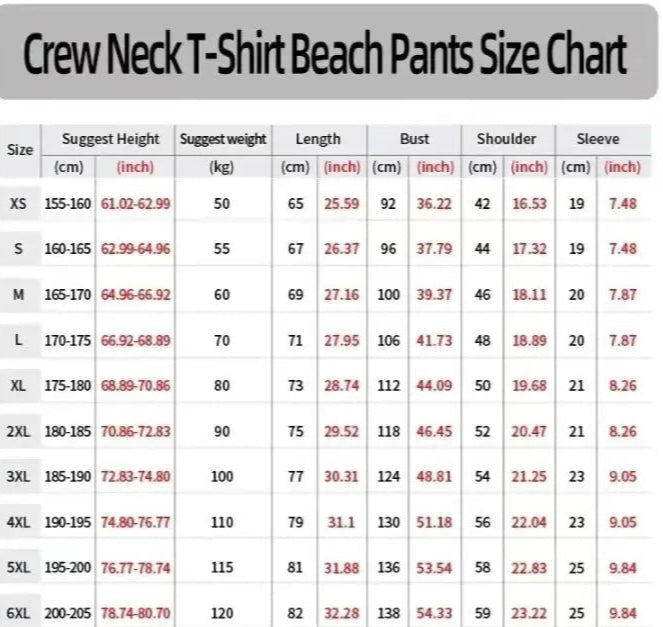The height and width of the screenshot is (627, 663).
Task: Click the 36.22 inch bust cell
Action: tap(434, 204)
